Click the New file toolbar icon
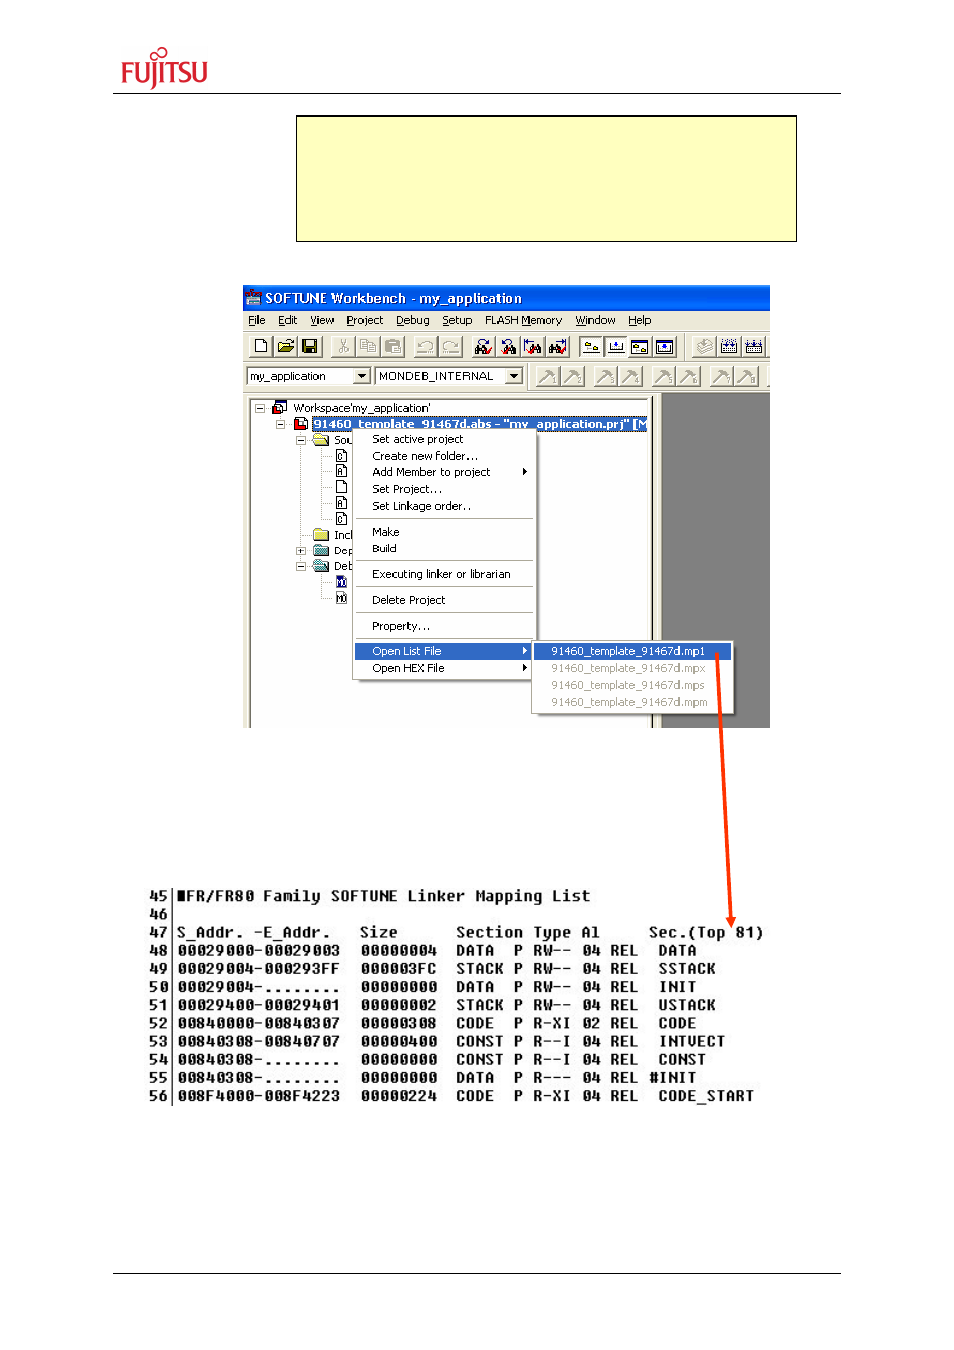Image resolution: width=954 pixels, height=1350 pixels. (261, 346)
